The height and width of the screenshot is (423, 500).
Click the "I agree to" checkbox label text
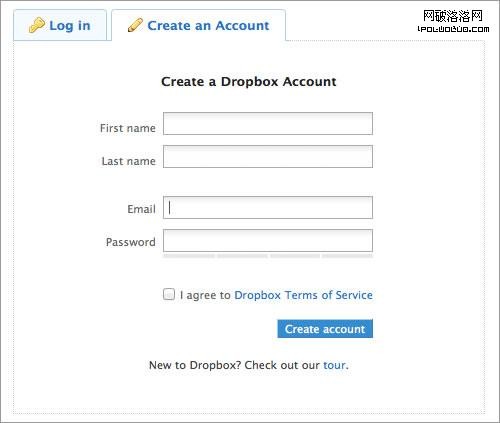(205, 295)
